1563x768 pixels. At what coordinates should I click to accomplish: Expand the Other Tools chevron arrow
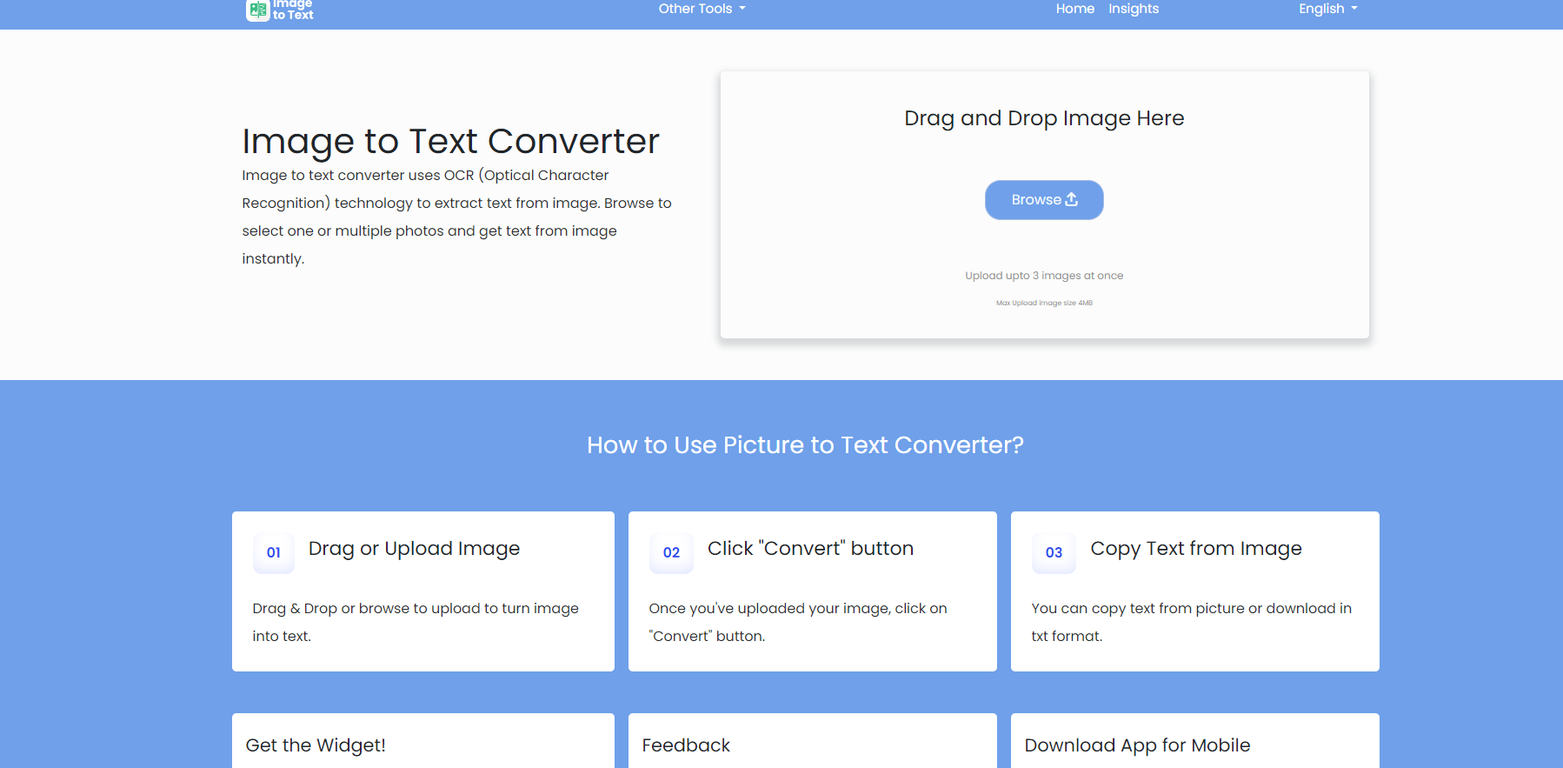pyautogui.click(x=741, y=9)
